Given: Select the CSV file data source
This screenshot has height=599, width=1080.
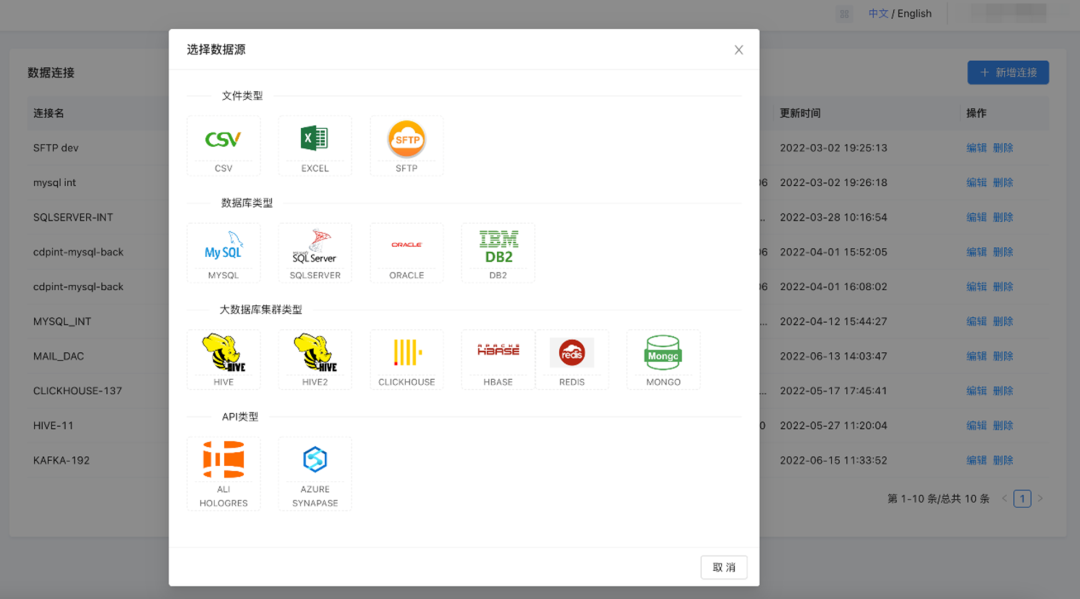Looking at the screenshot, I should coord(223,145).
